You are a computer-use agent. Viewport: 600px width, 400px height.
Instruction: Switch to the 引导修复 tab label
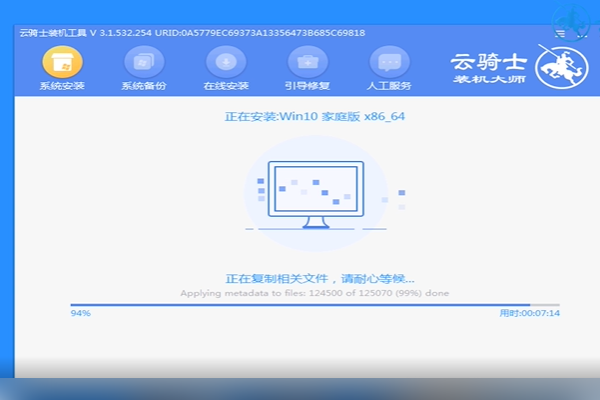tap(307, 86)
